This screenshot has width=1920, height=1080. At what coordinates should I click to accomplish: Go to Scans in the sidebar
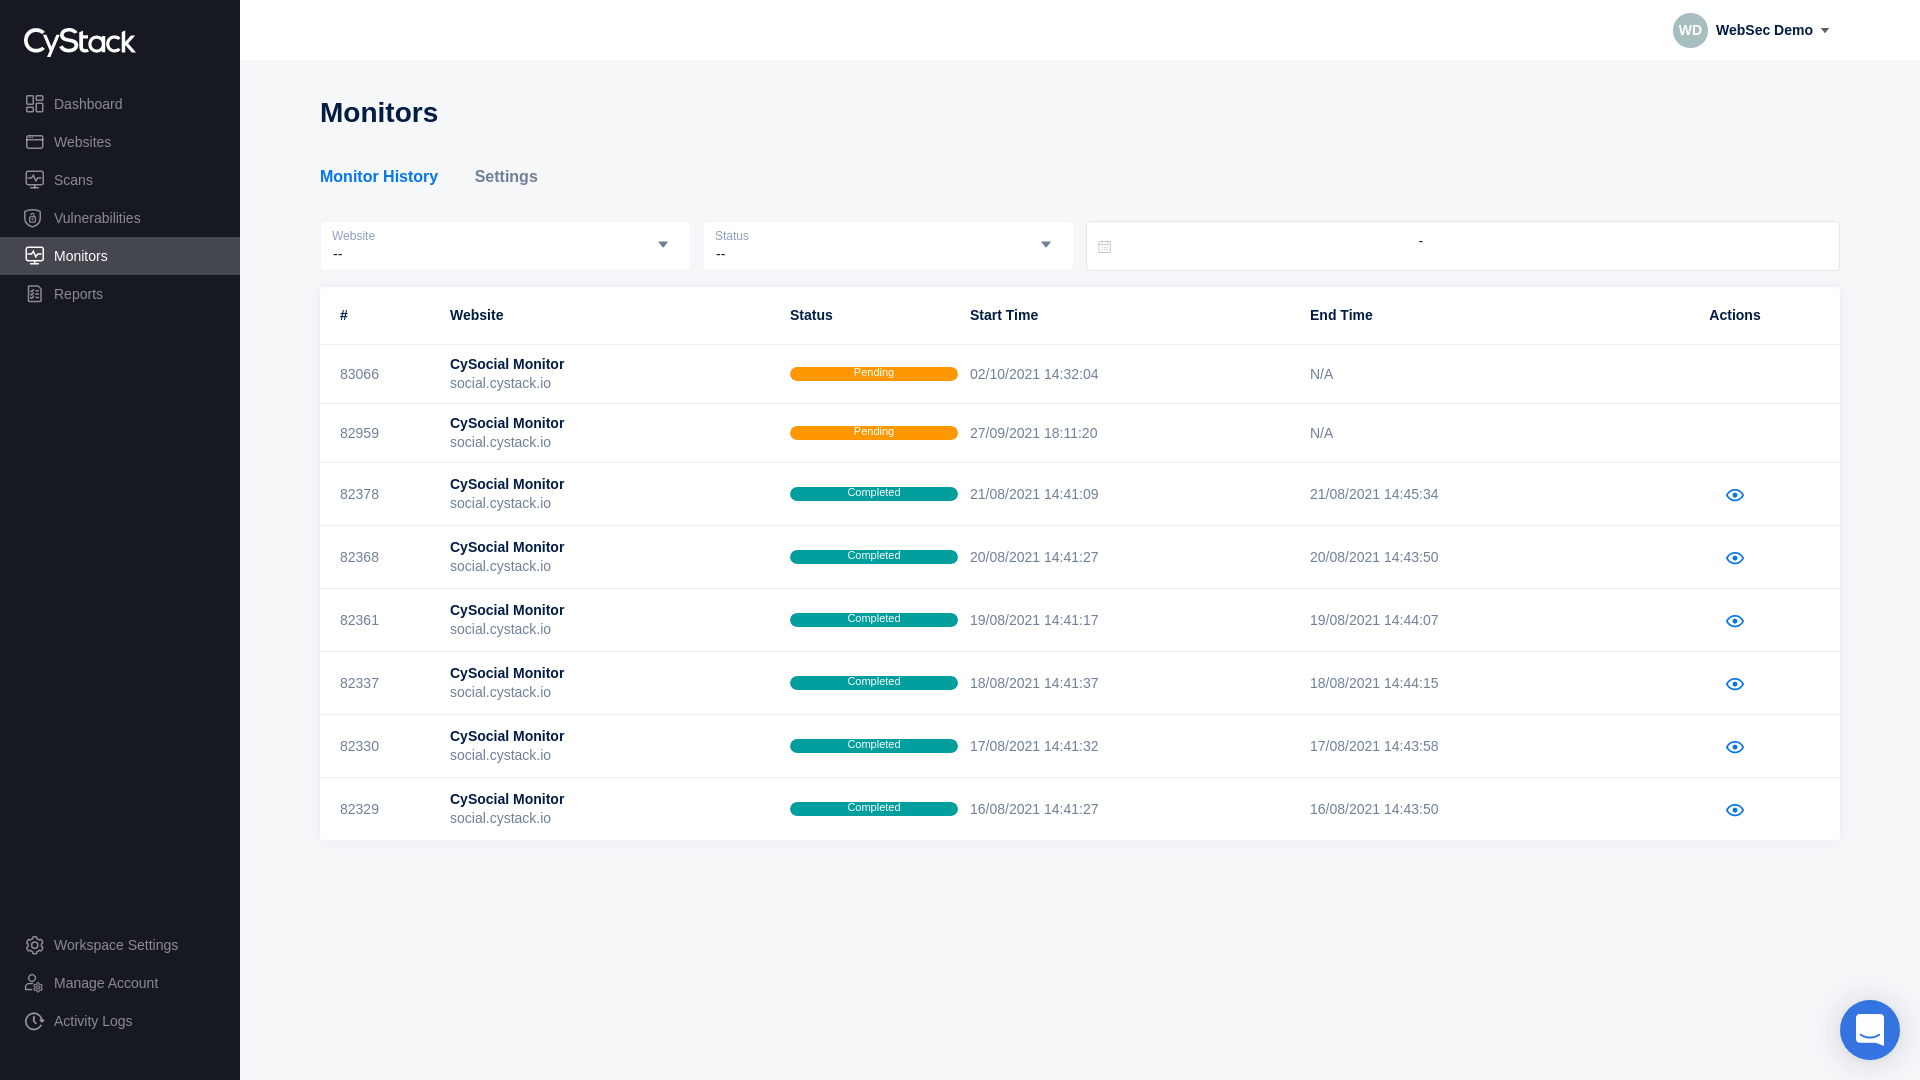pos(73,180)
